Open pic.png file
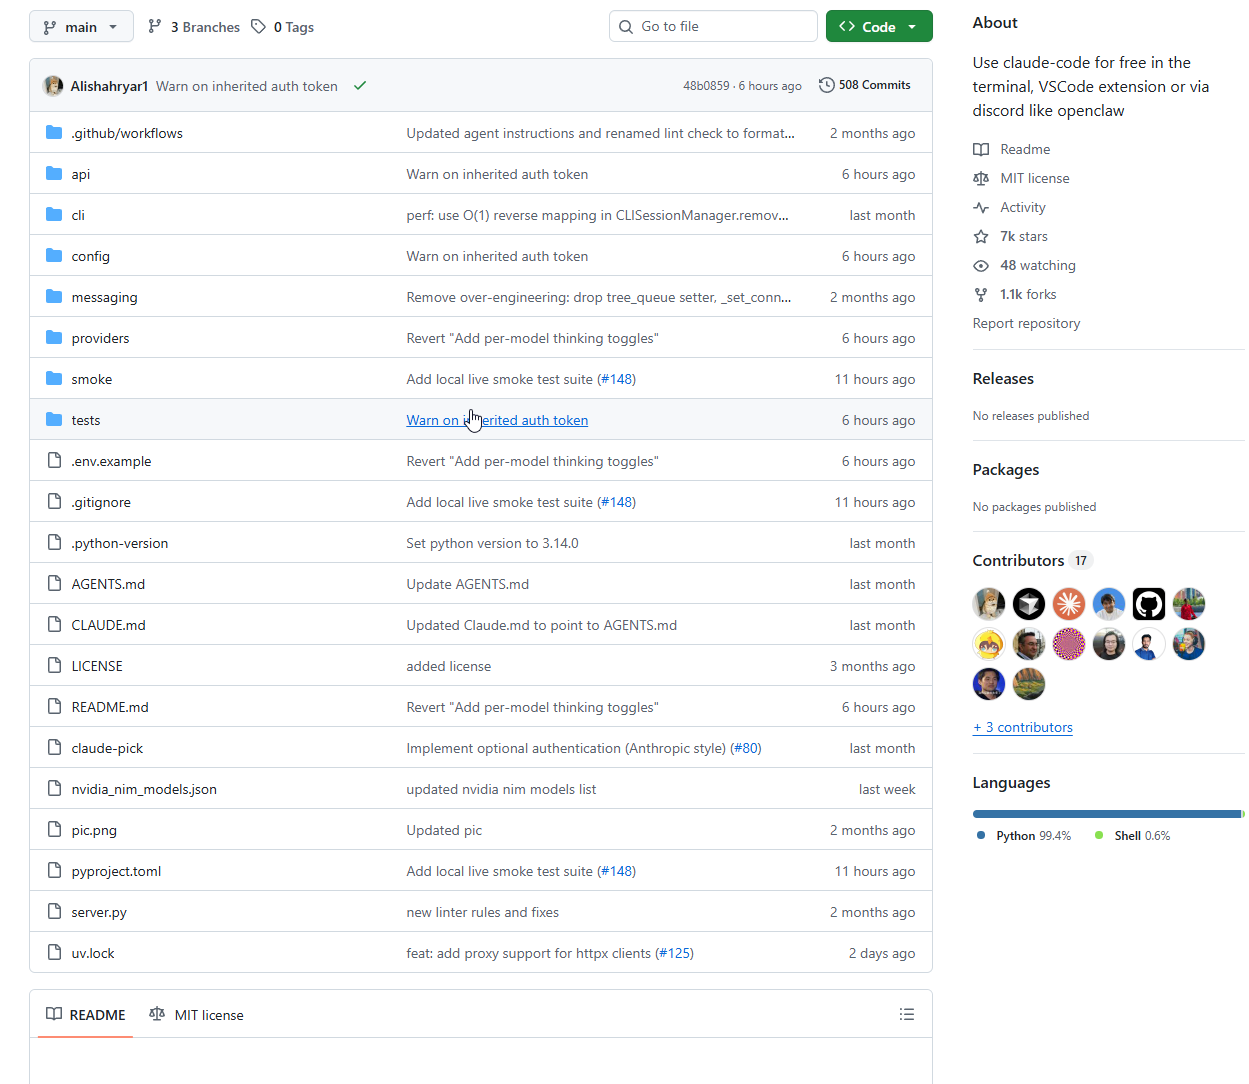The image size is (1249, 1084). [94, 830]
